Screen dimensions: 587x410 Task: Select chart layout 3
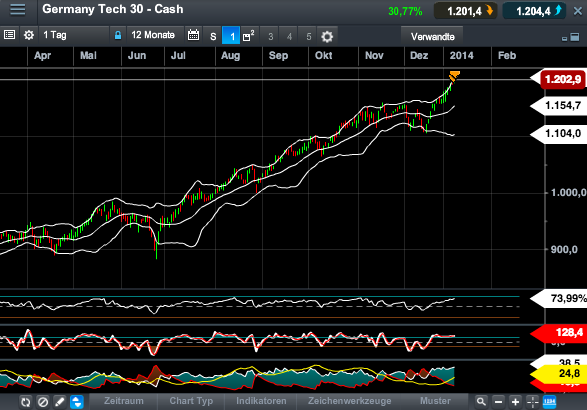click(x=271, y=36)
